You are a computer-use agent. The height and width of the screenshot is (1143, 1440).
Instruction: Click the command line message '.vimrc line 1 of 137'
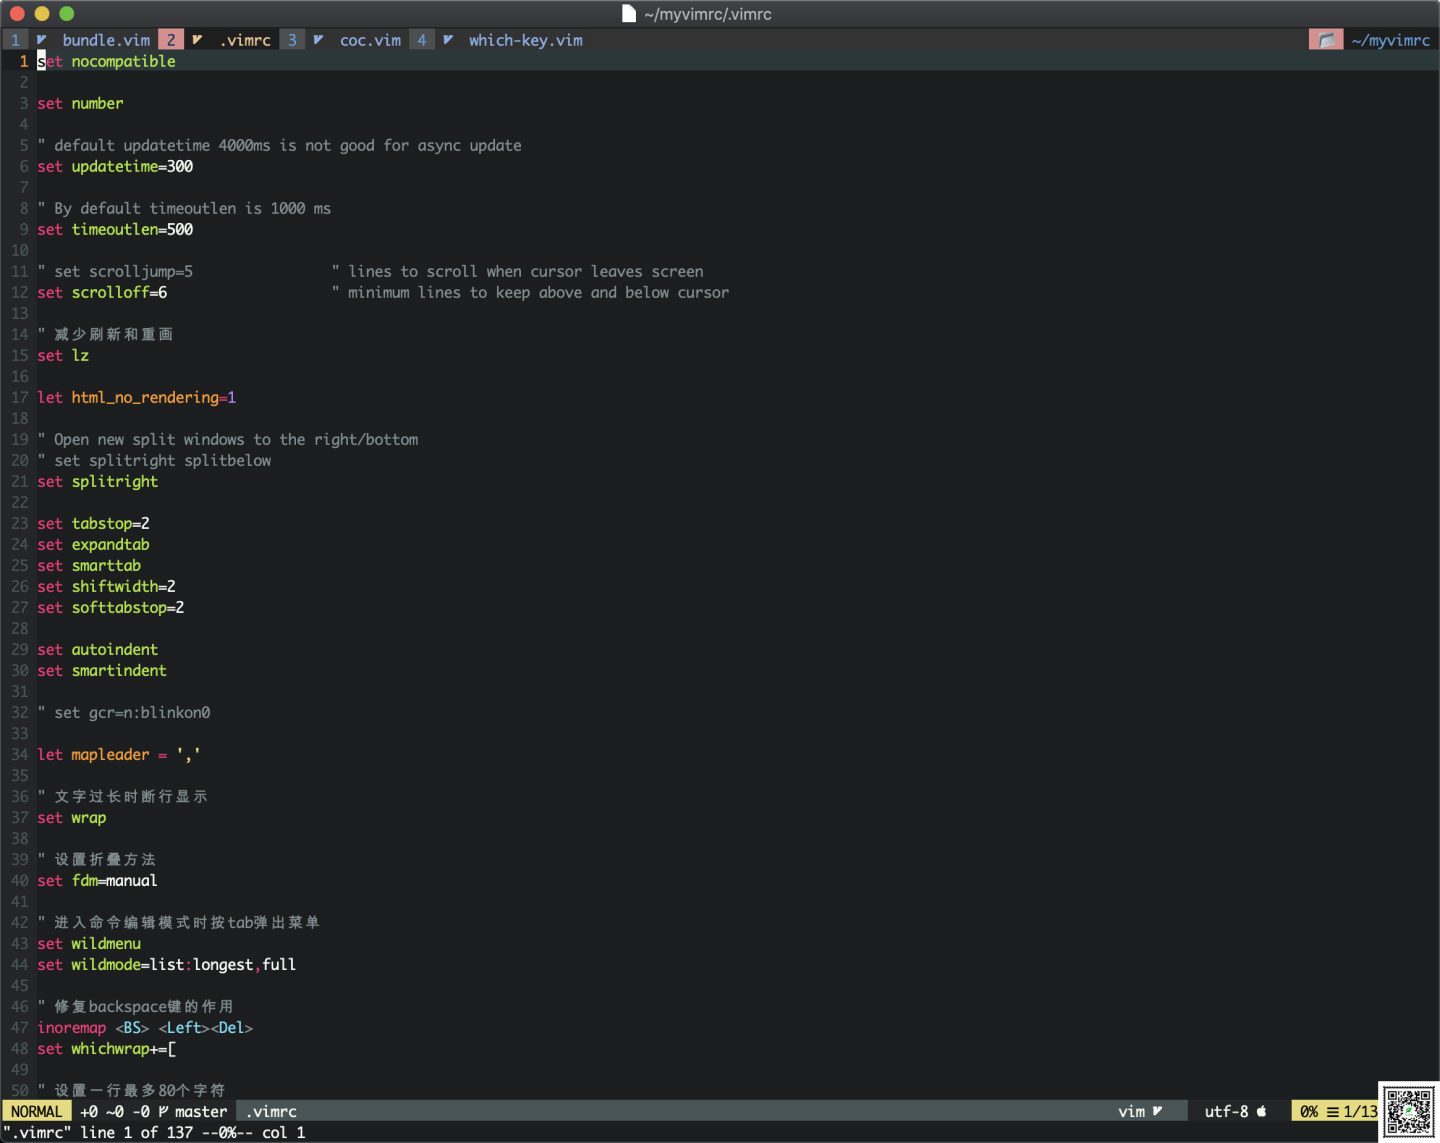tap(97, 1132)
